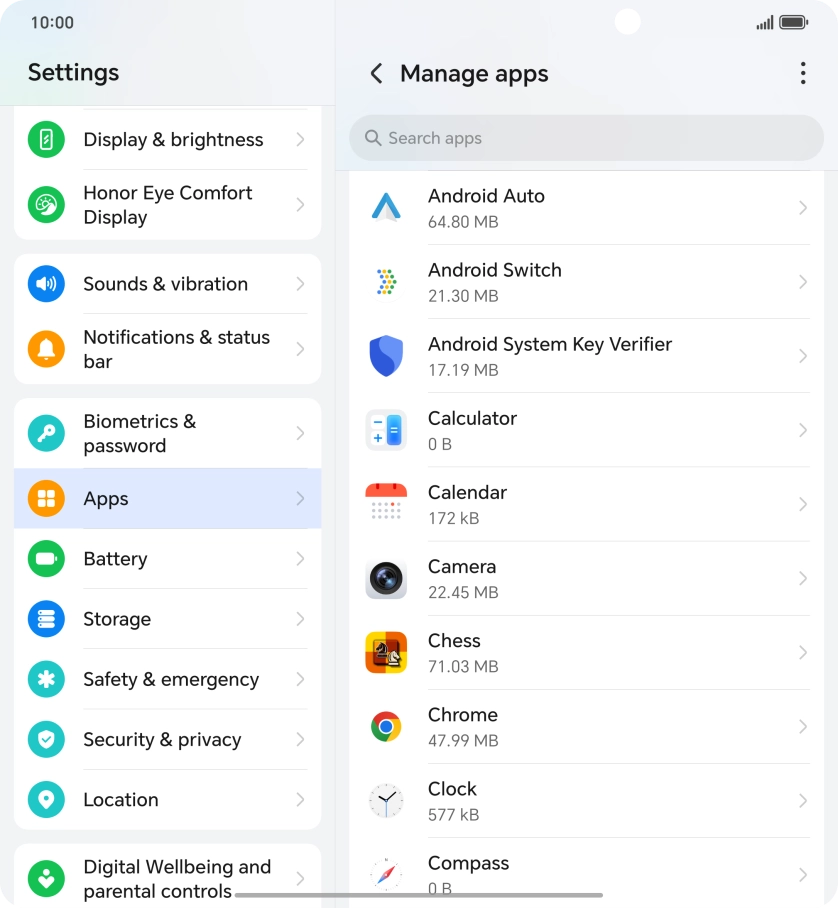Tap the Camera app icon

pyautogui.click(x=386, y=578)
